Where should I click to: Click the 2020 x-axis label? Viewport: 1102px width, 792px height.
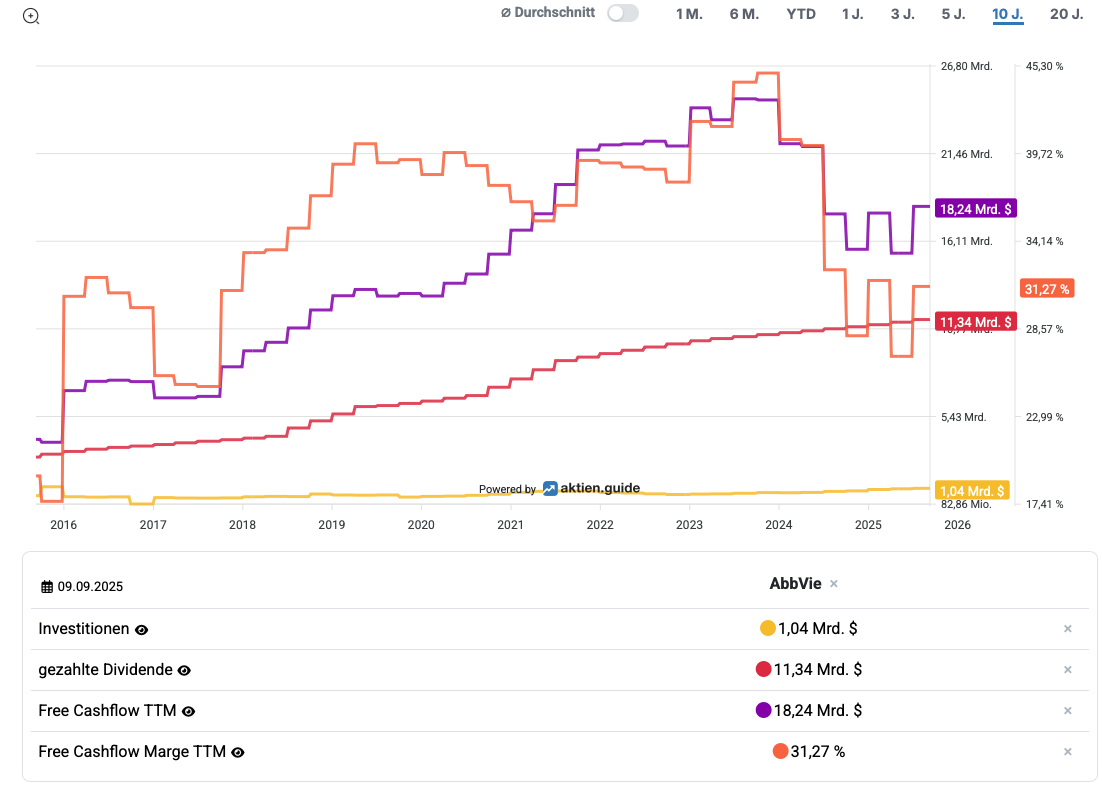click(421, 525)
